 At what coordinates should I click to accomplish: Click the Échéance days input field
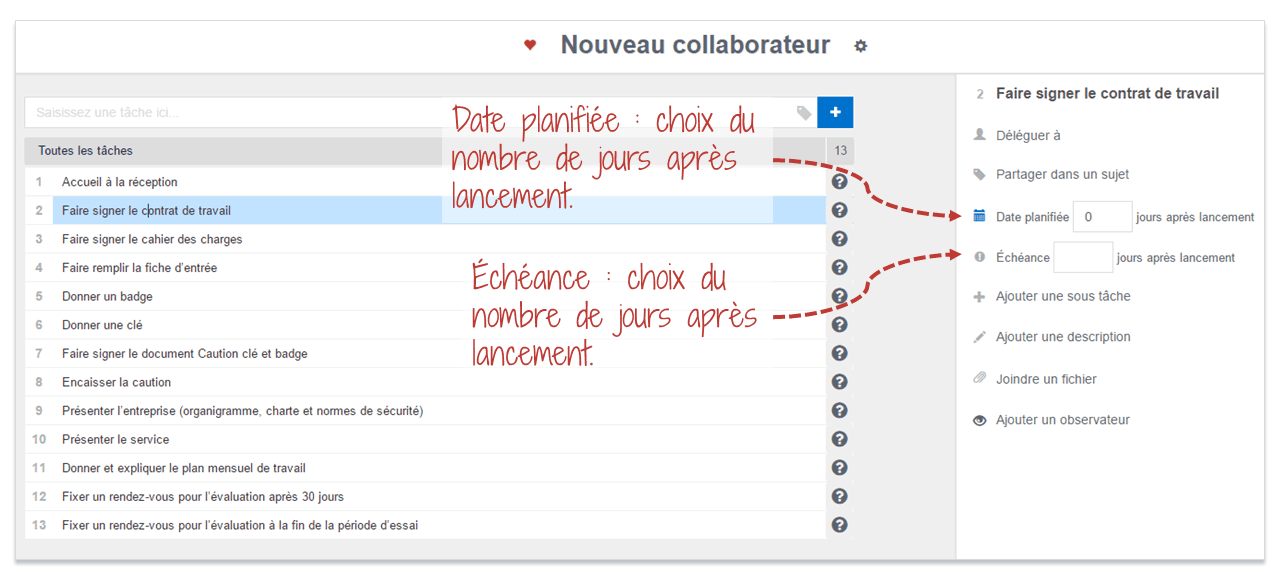click(x=1083, y=257)
